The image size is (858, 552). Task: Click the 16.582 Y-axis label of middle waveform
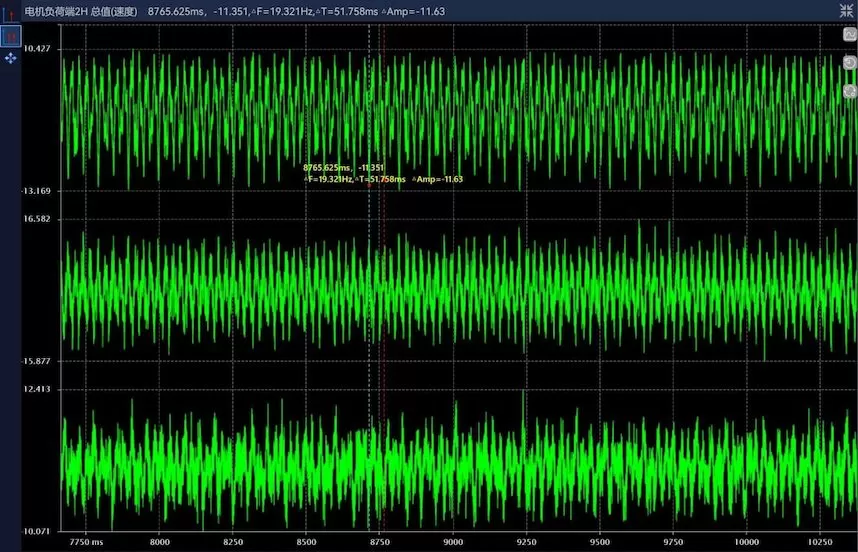pyautogui.click(x=36, y=218)
